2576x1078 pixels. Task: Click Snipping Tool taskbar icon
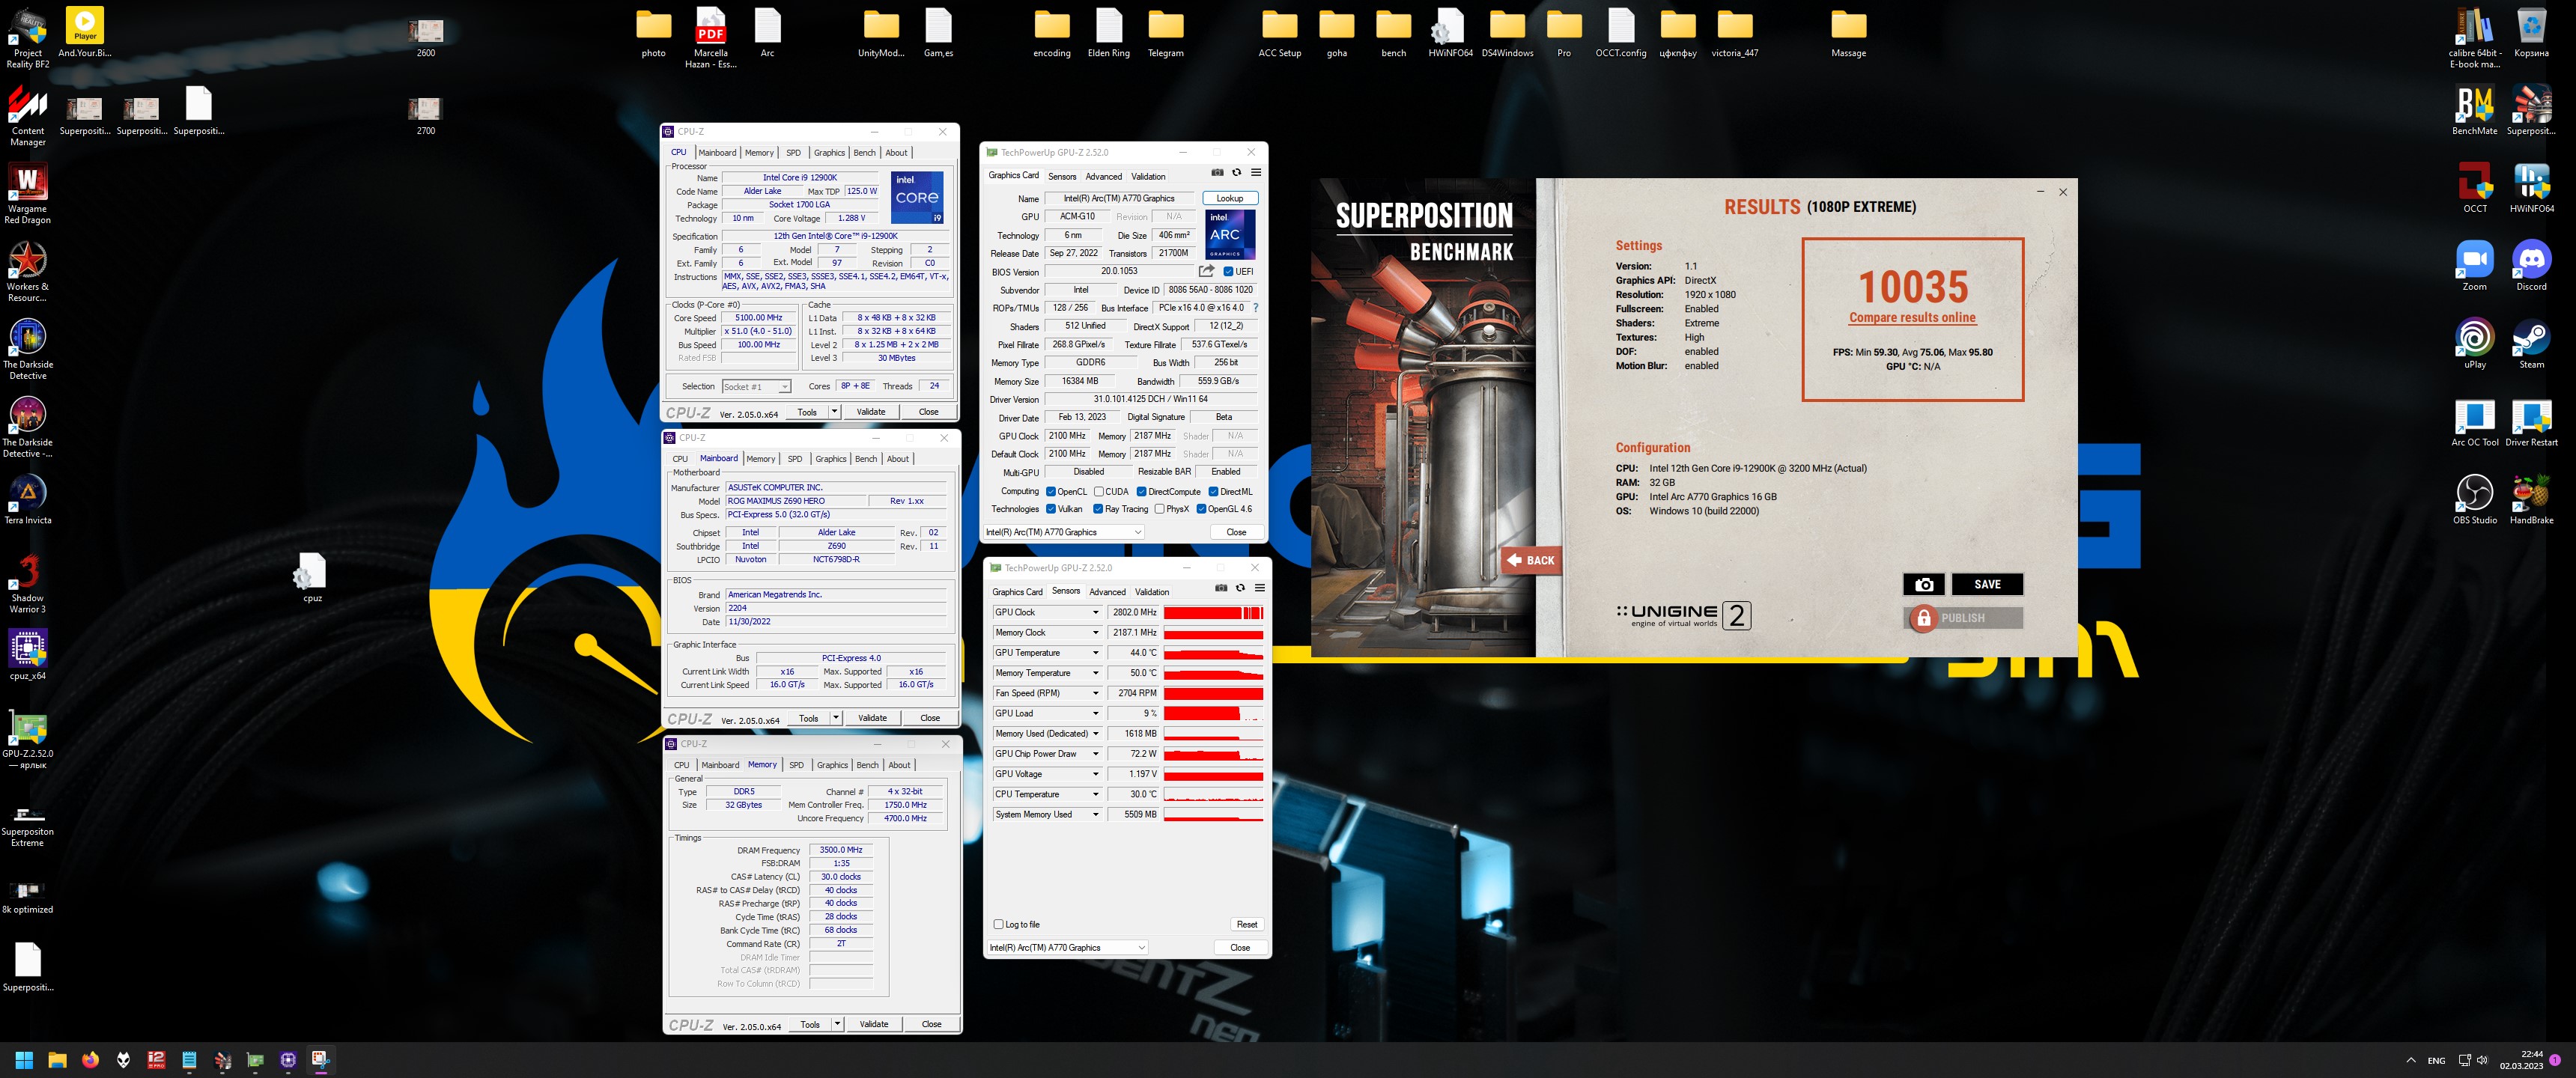pos(320,1060)
